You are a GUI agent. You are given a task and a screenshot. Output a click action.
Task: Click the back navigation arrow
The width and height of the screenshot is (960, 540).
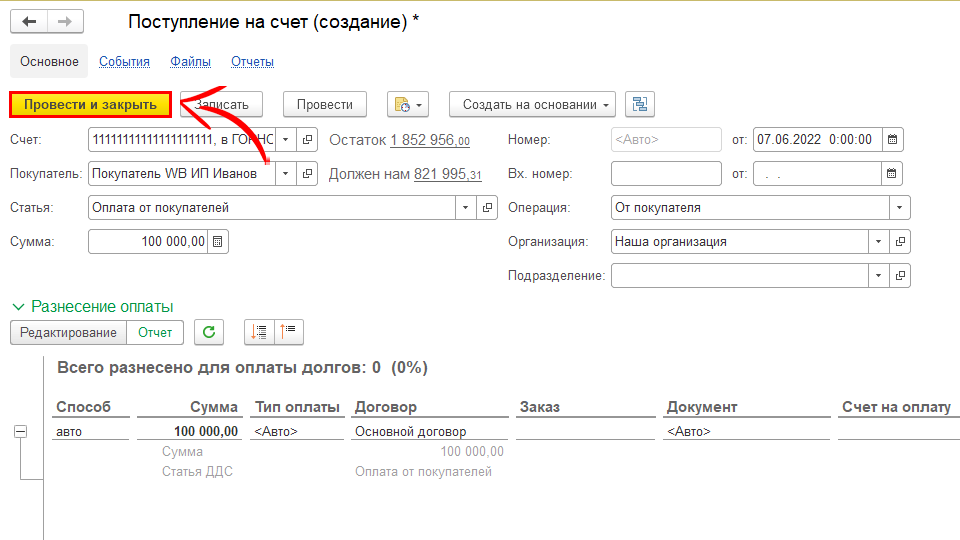pyautogui.click(x=29, y=22)
